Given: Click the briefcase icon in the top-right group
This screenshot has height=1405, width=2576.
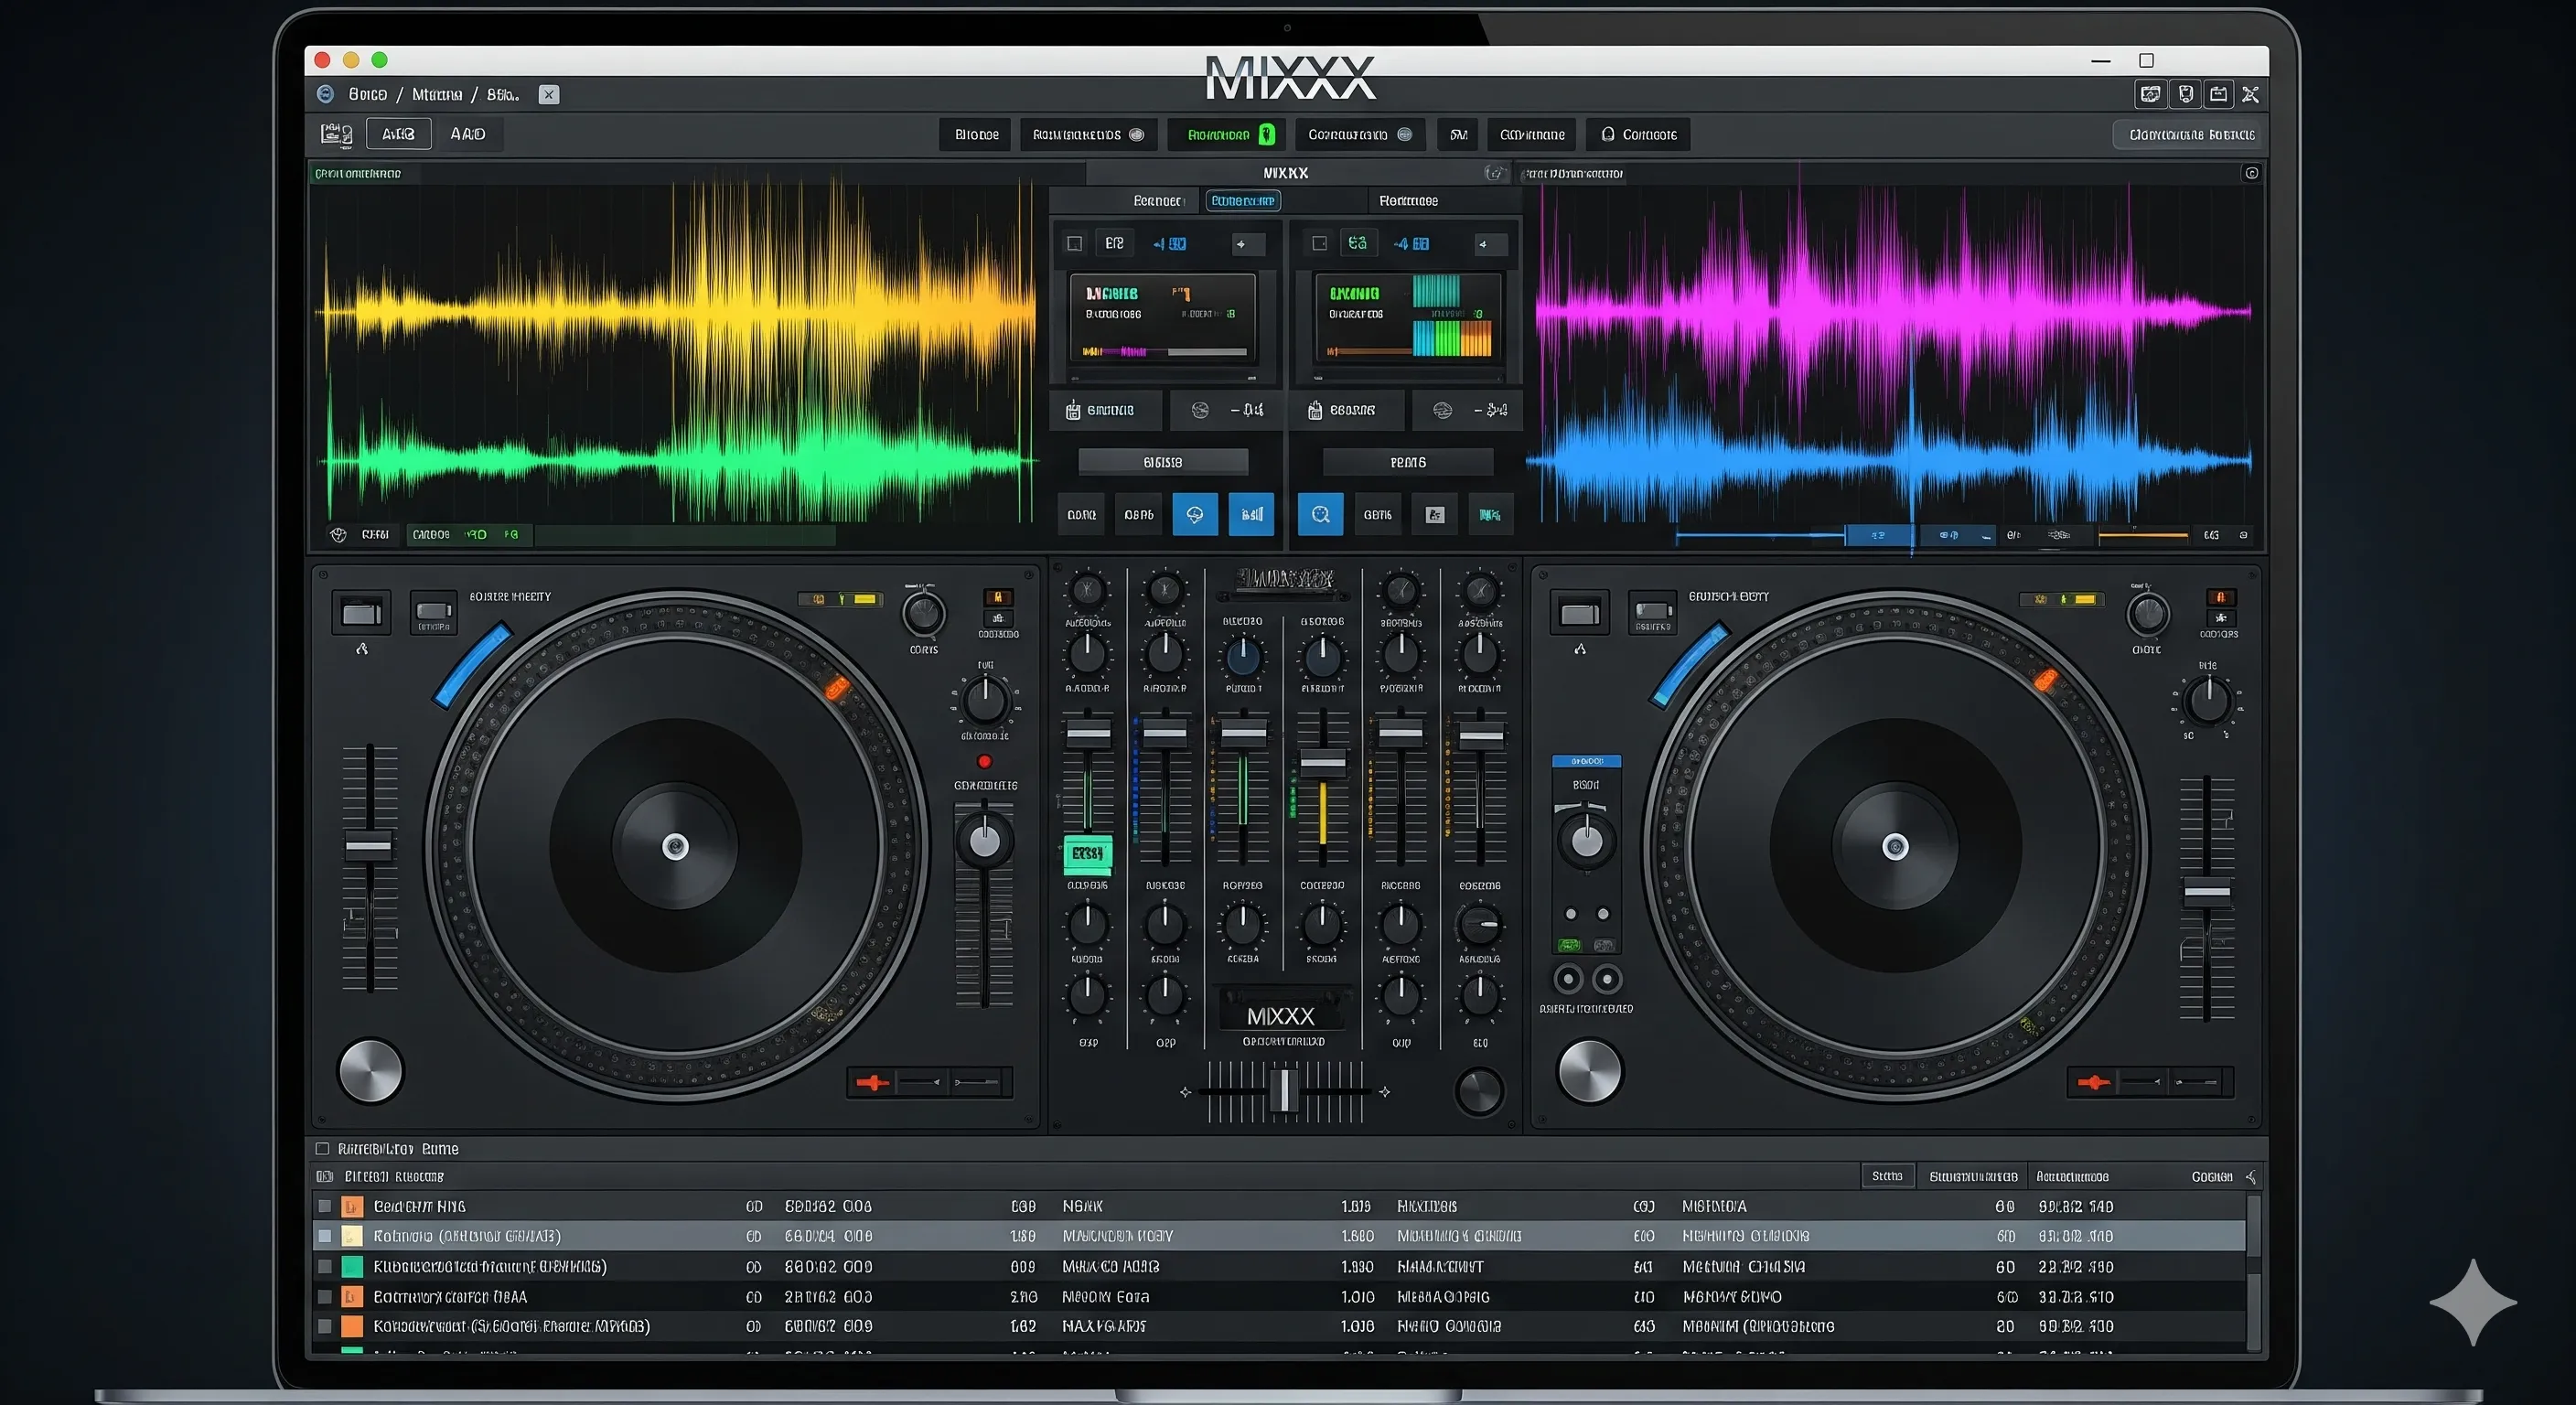Looking at the screenshot, I should [2219, 94].
